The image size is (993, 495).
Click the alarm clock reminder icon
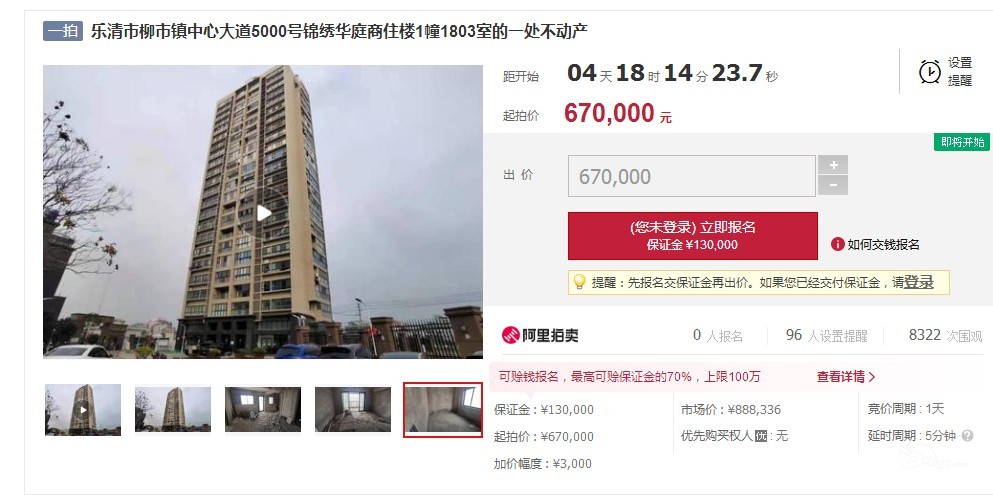tap(930, 72)
